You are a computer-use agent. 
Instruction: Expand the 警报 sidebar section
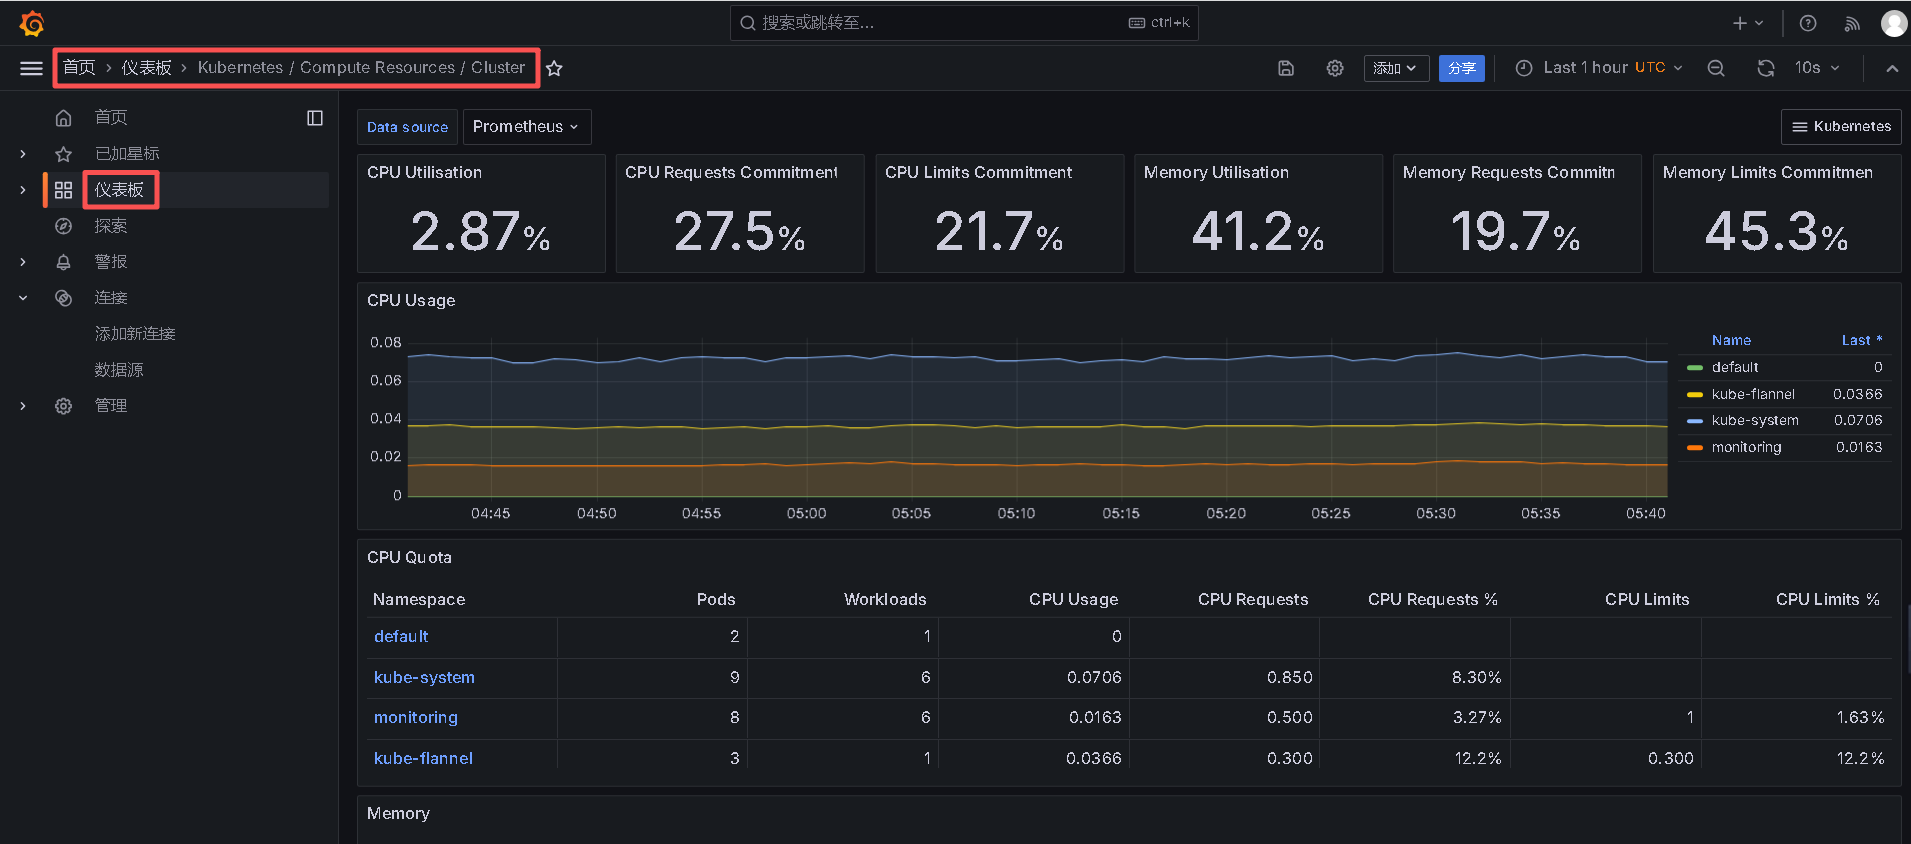tap(23, 262)
